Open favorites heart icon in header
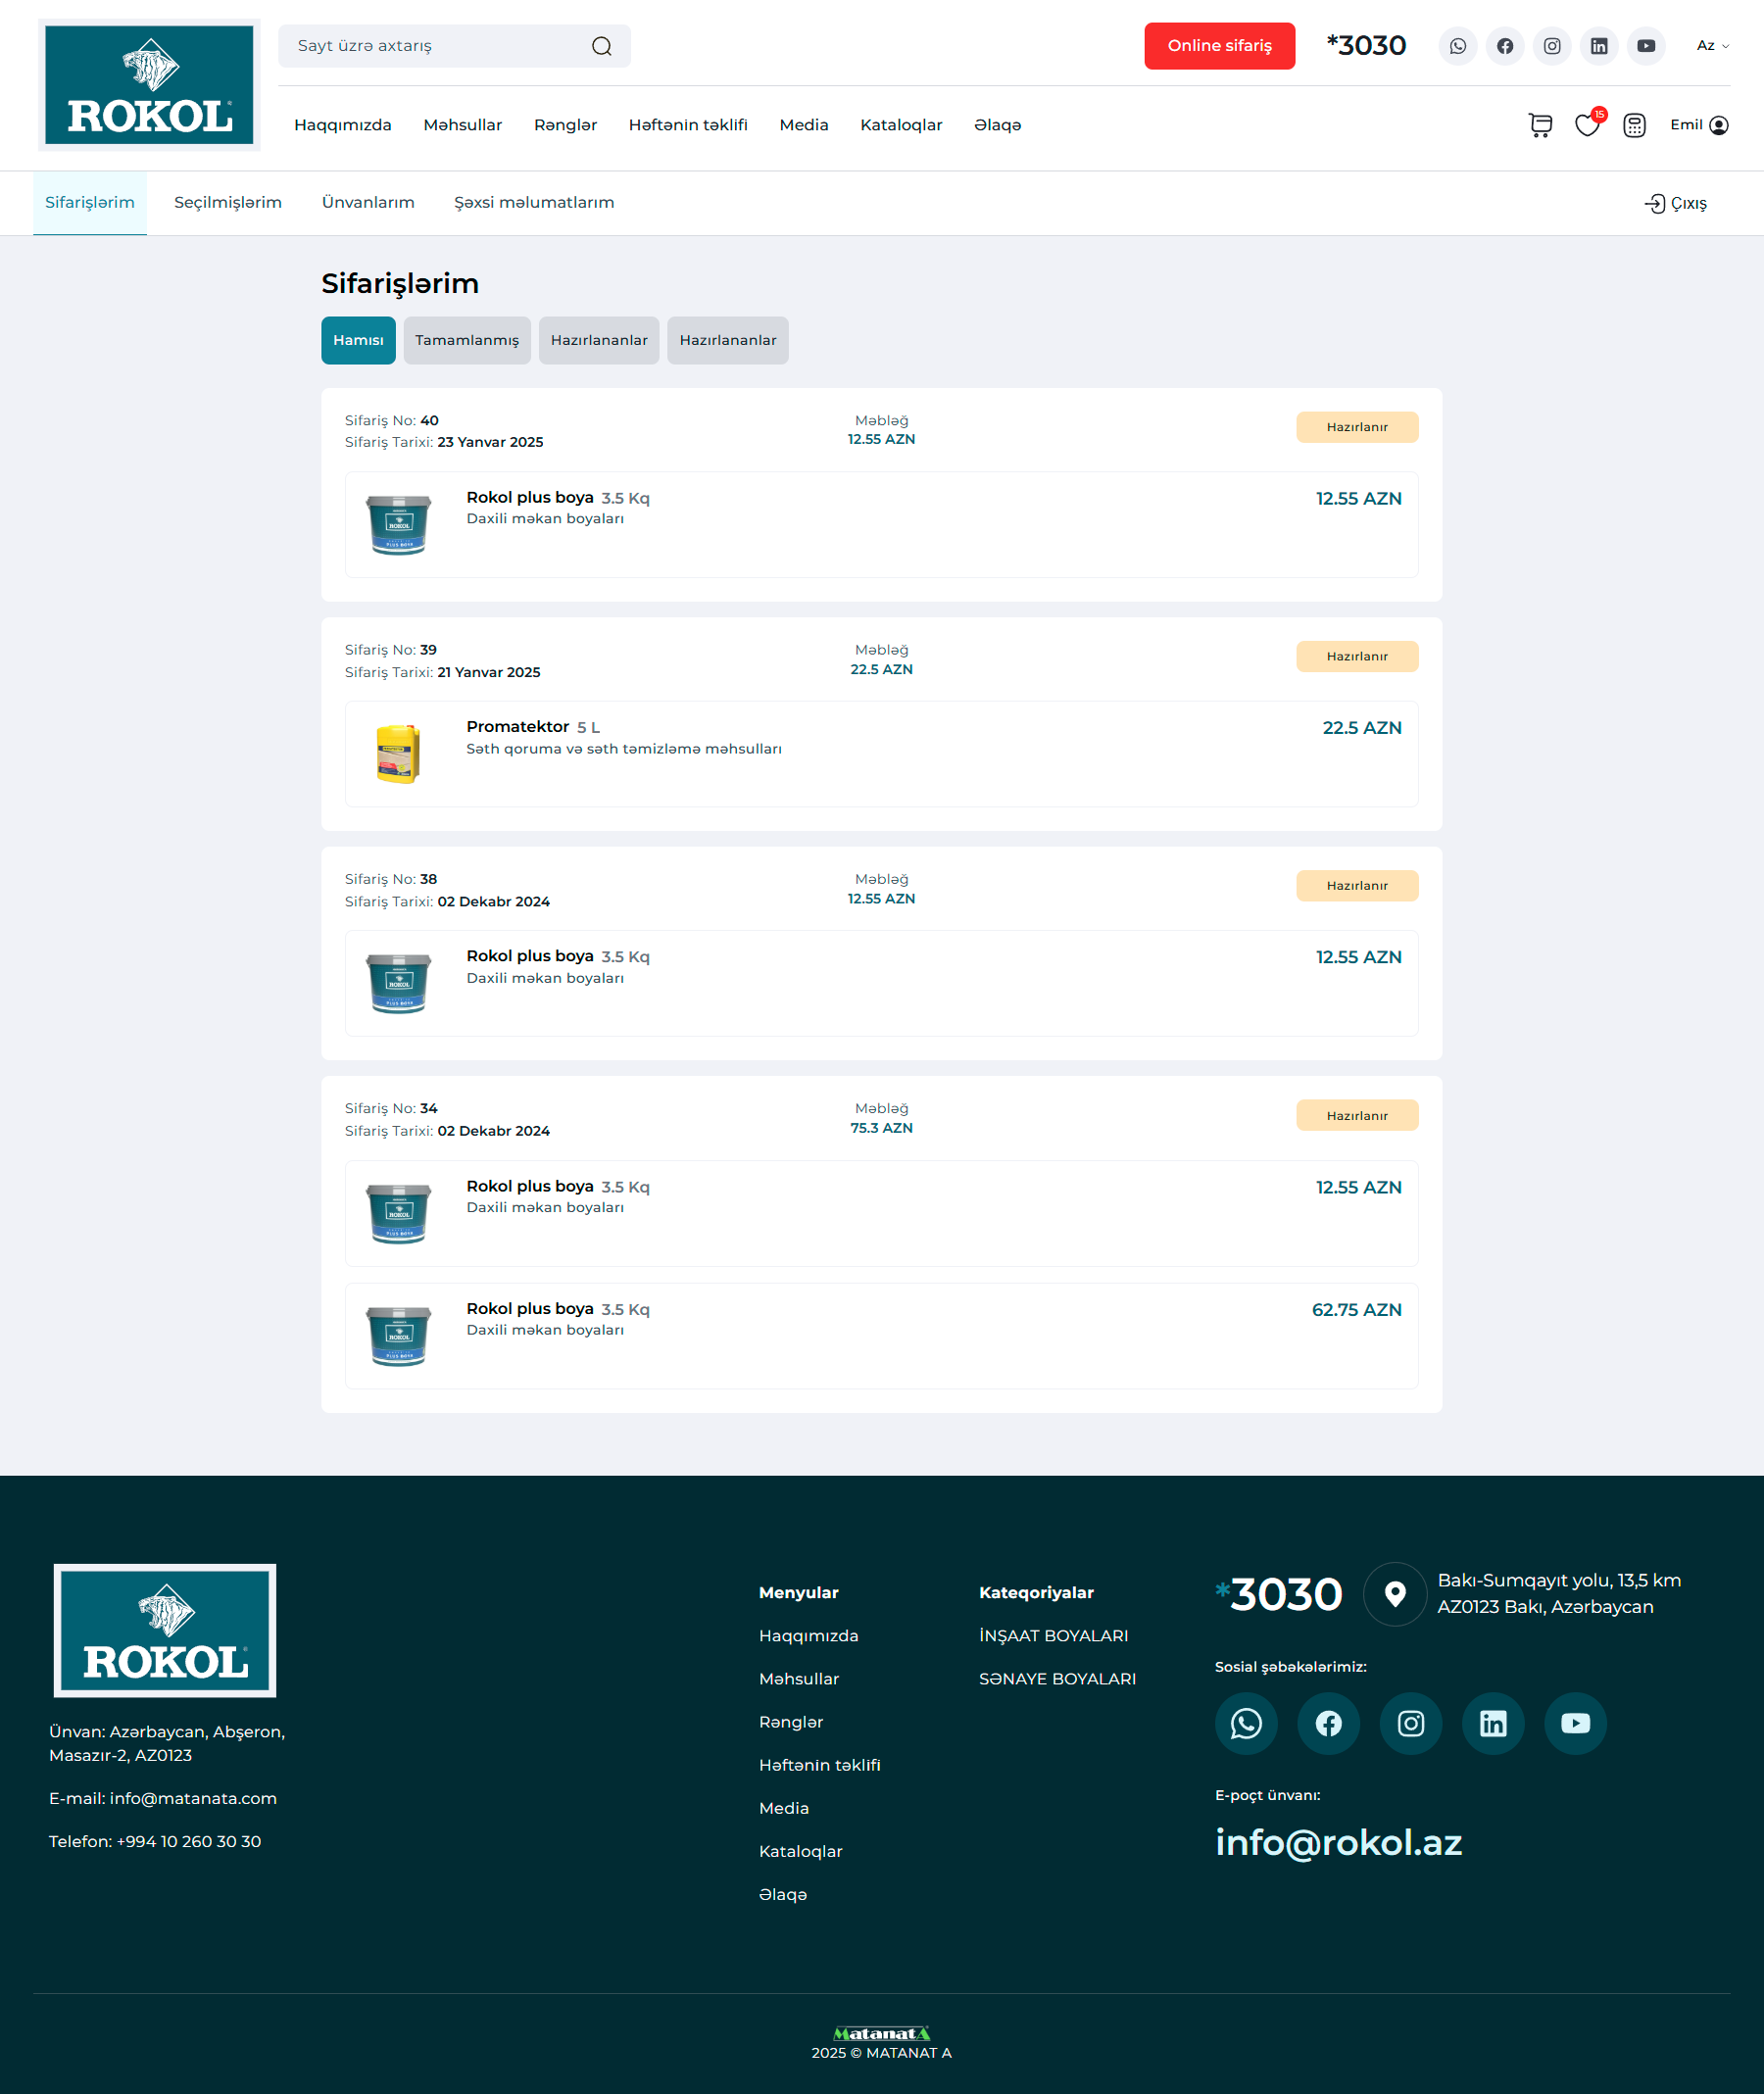The image size is (1764, 2094). [1586, 125]
